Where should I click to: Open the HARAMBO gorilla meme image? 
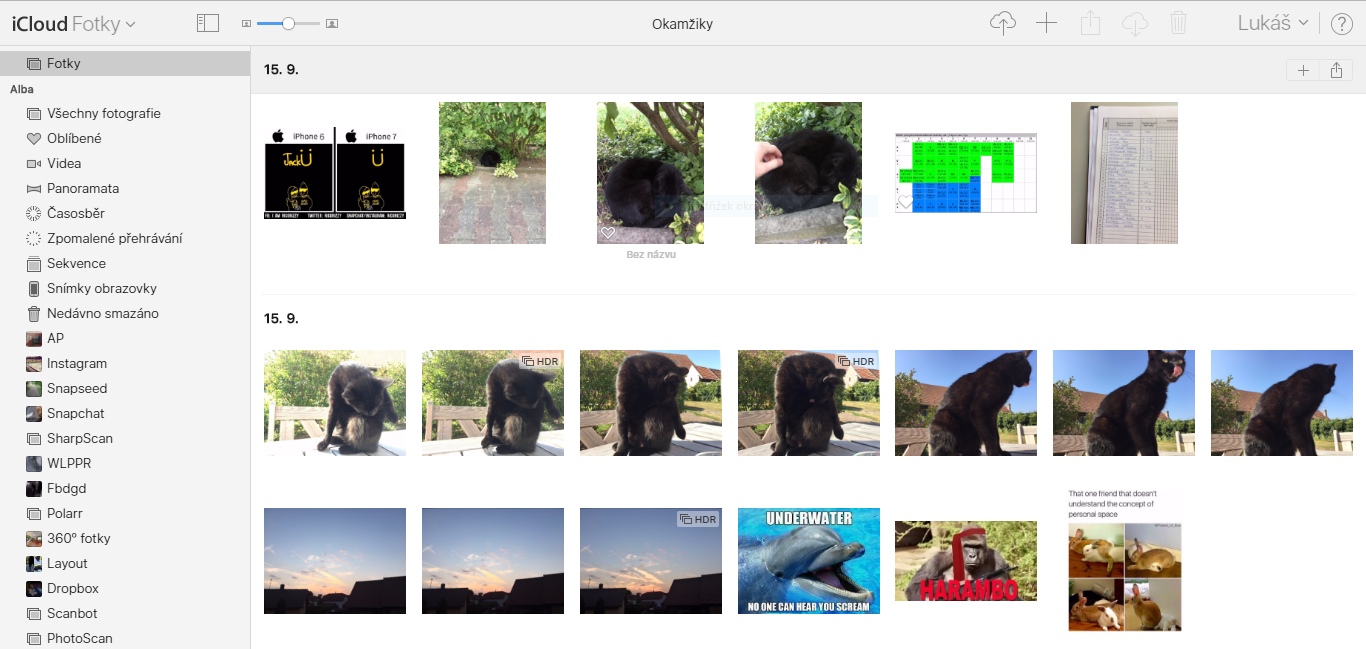966,561
